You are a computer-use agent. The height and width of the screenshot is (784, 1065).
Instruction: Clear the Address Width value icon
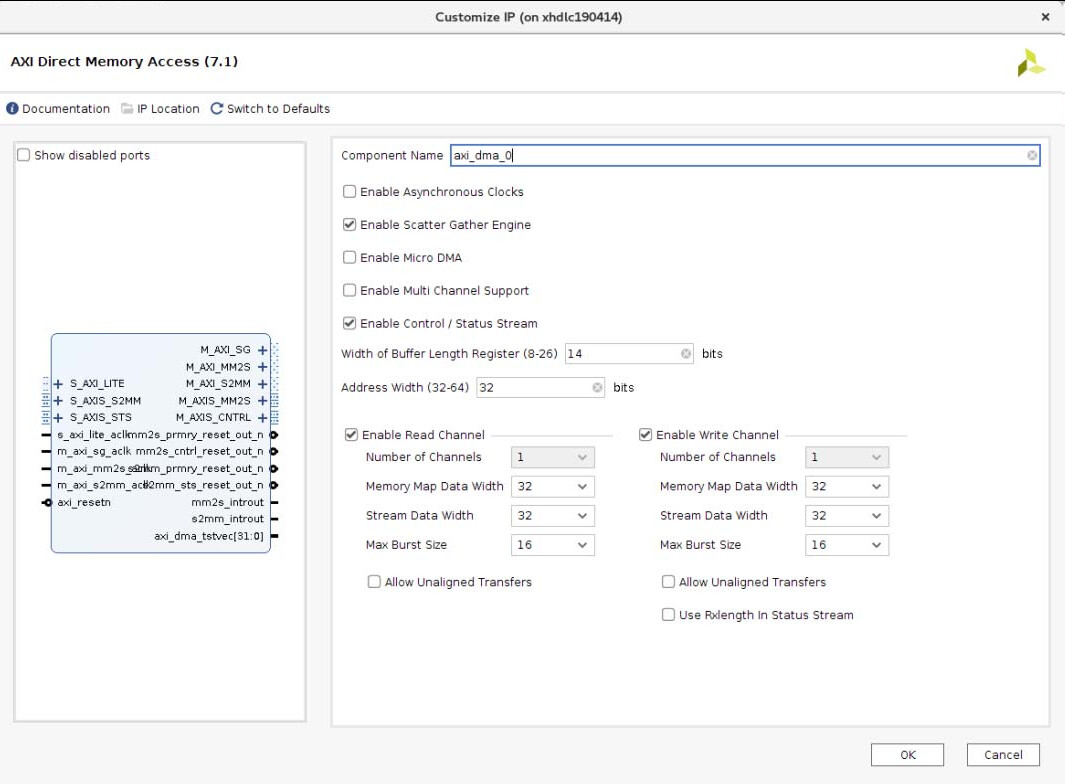[597, 388]
